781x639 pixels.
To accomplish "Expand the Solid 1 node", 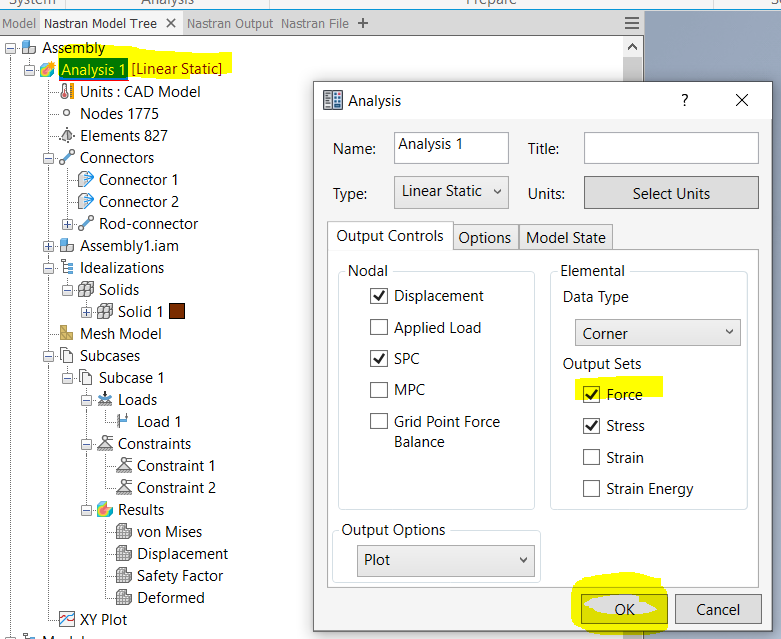I will point(86,312).
